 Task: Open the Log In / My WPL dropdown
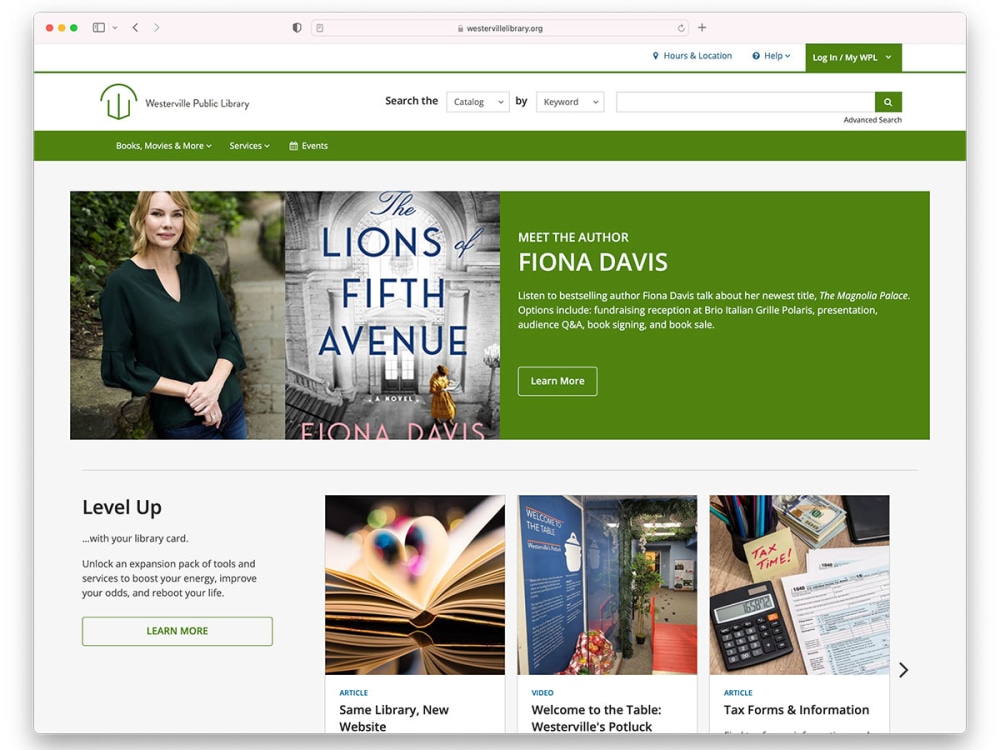(x=853, y=57)
